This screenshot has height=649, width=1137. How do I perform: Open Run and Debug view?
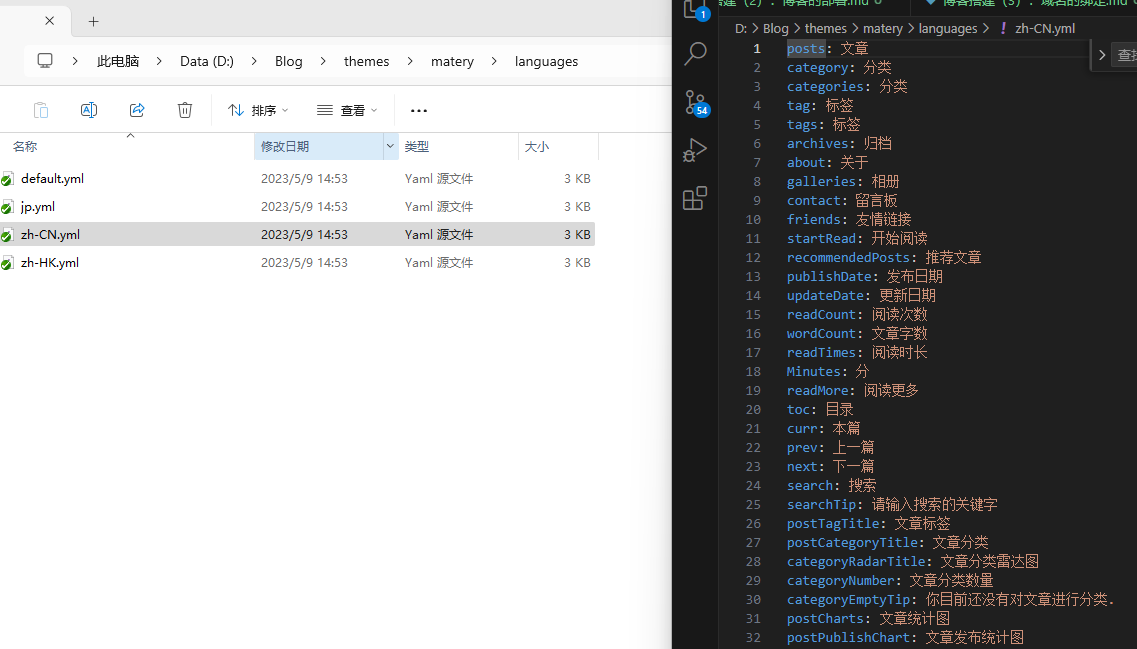[x=695, y=150]
